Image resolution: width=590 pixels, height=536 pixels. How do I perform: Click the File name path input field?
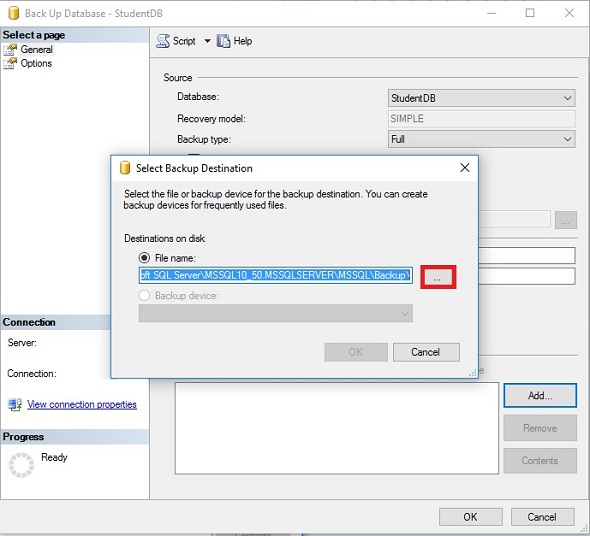click(x=275, y=276)
